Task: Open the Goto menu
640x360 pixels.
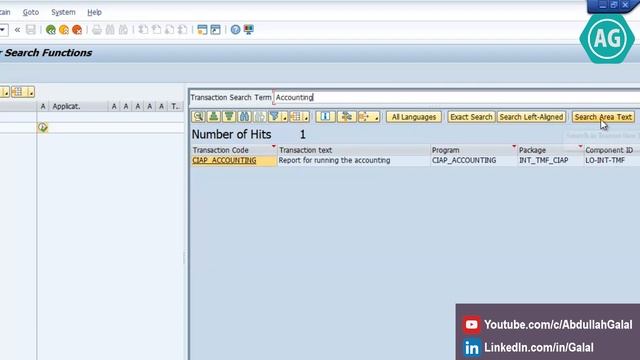Action: click(x=31, y=12)
